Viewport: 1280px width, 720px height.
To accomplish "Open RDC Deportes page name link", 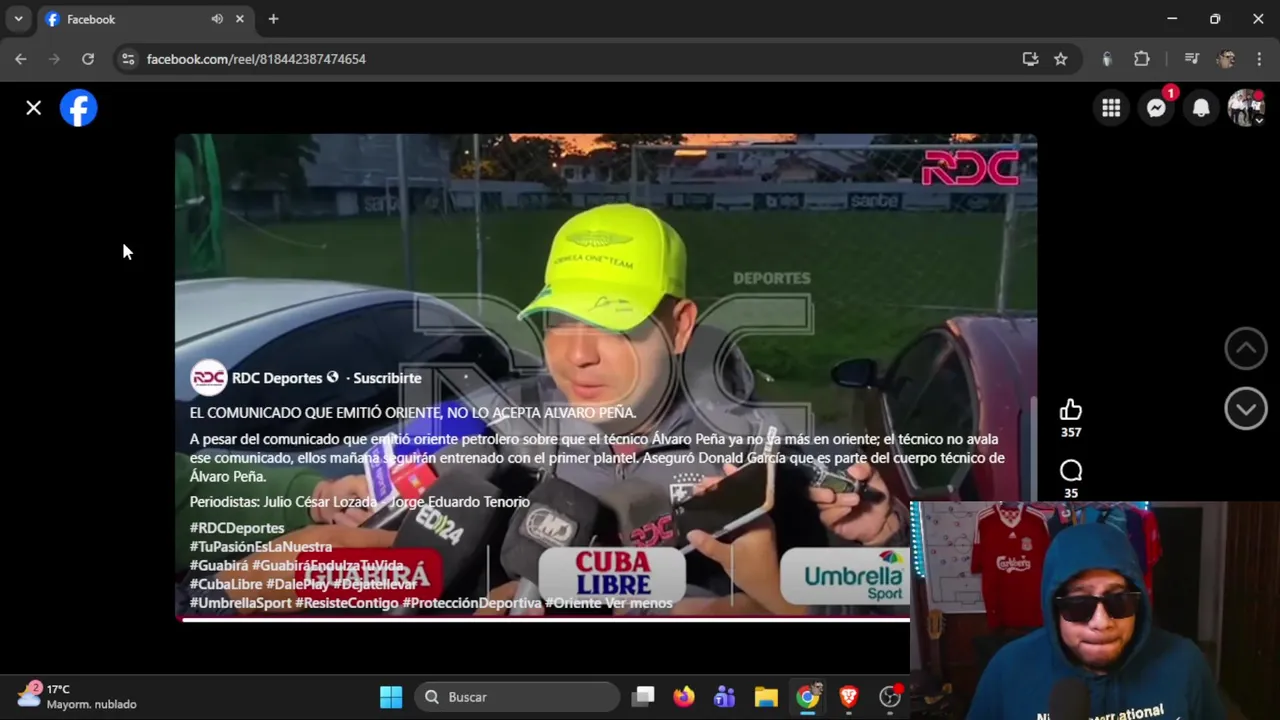I will (x=277, y=378).
